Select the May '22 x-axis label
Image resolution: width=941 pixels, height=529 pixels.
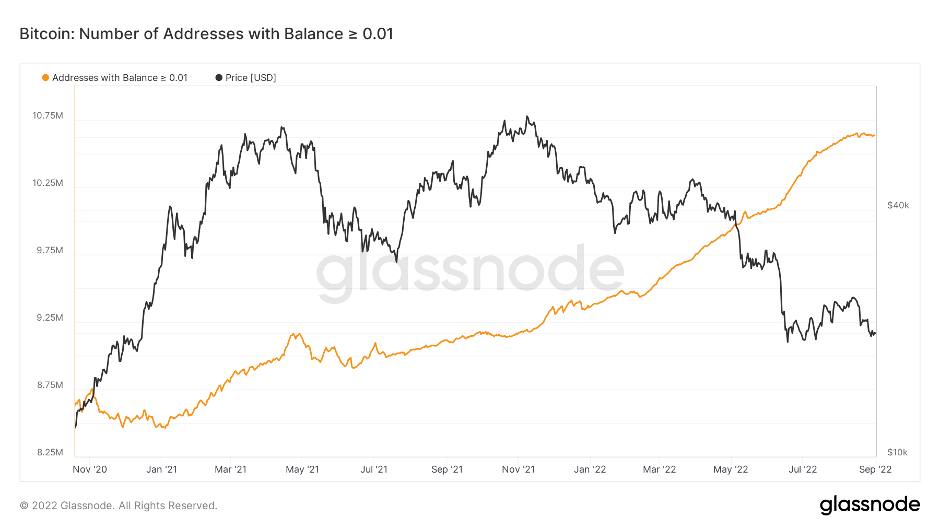(x=731, y=468)
